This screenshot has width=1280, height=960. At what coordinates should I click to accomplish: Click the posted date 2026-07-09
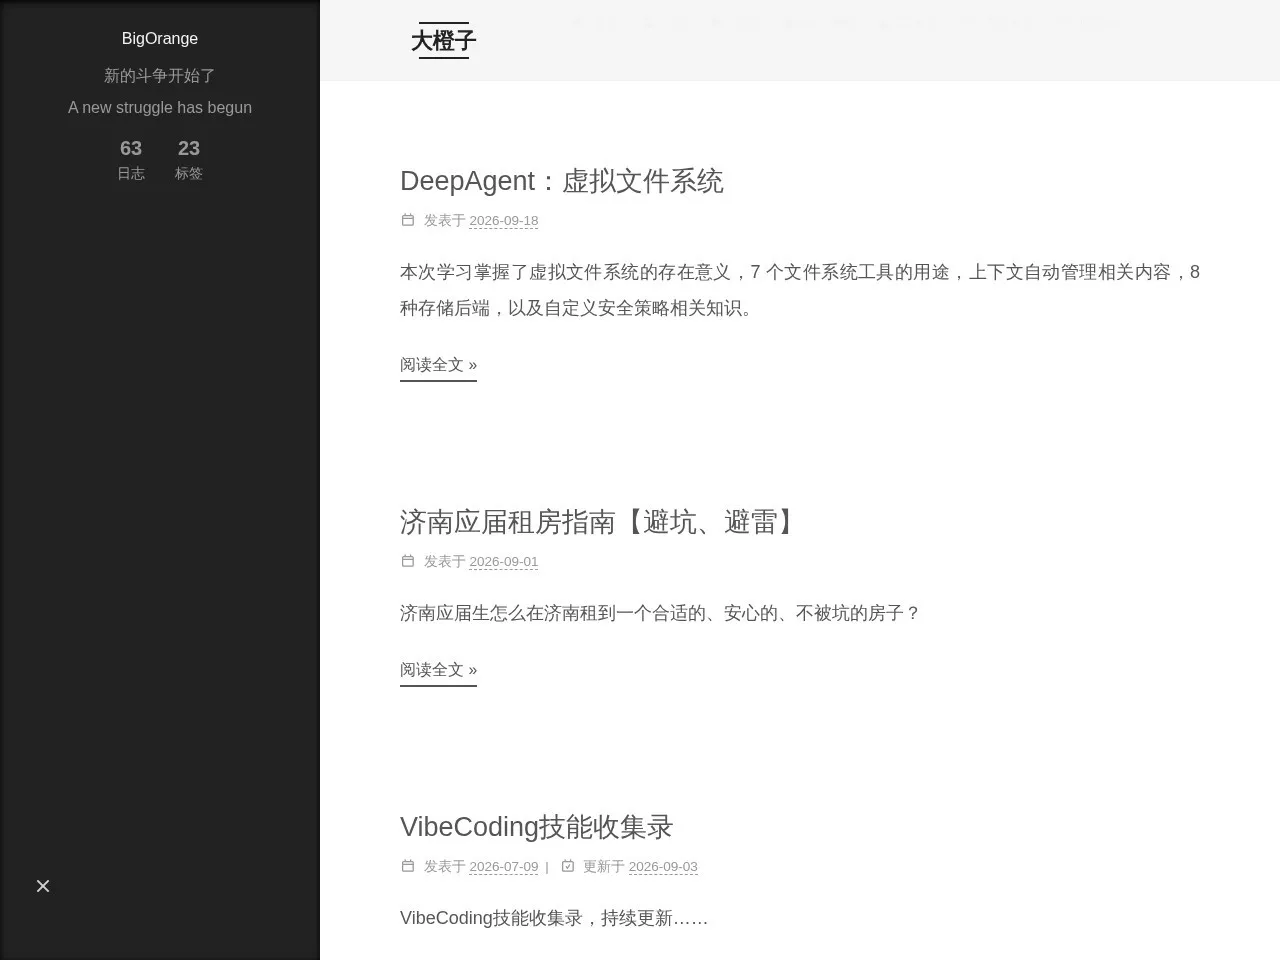click(504, 867)
